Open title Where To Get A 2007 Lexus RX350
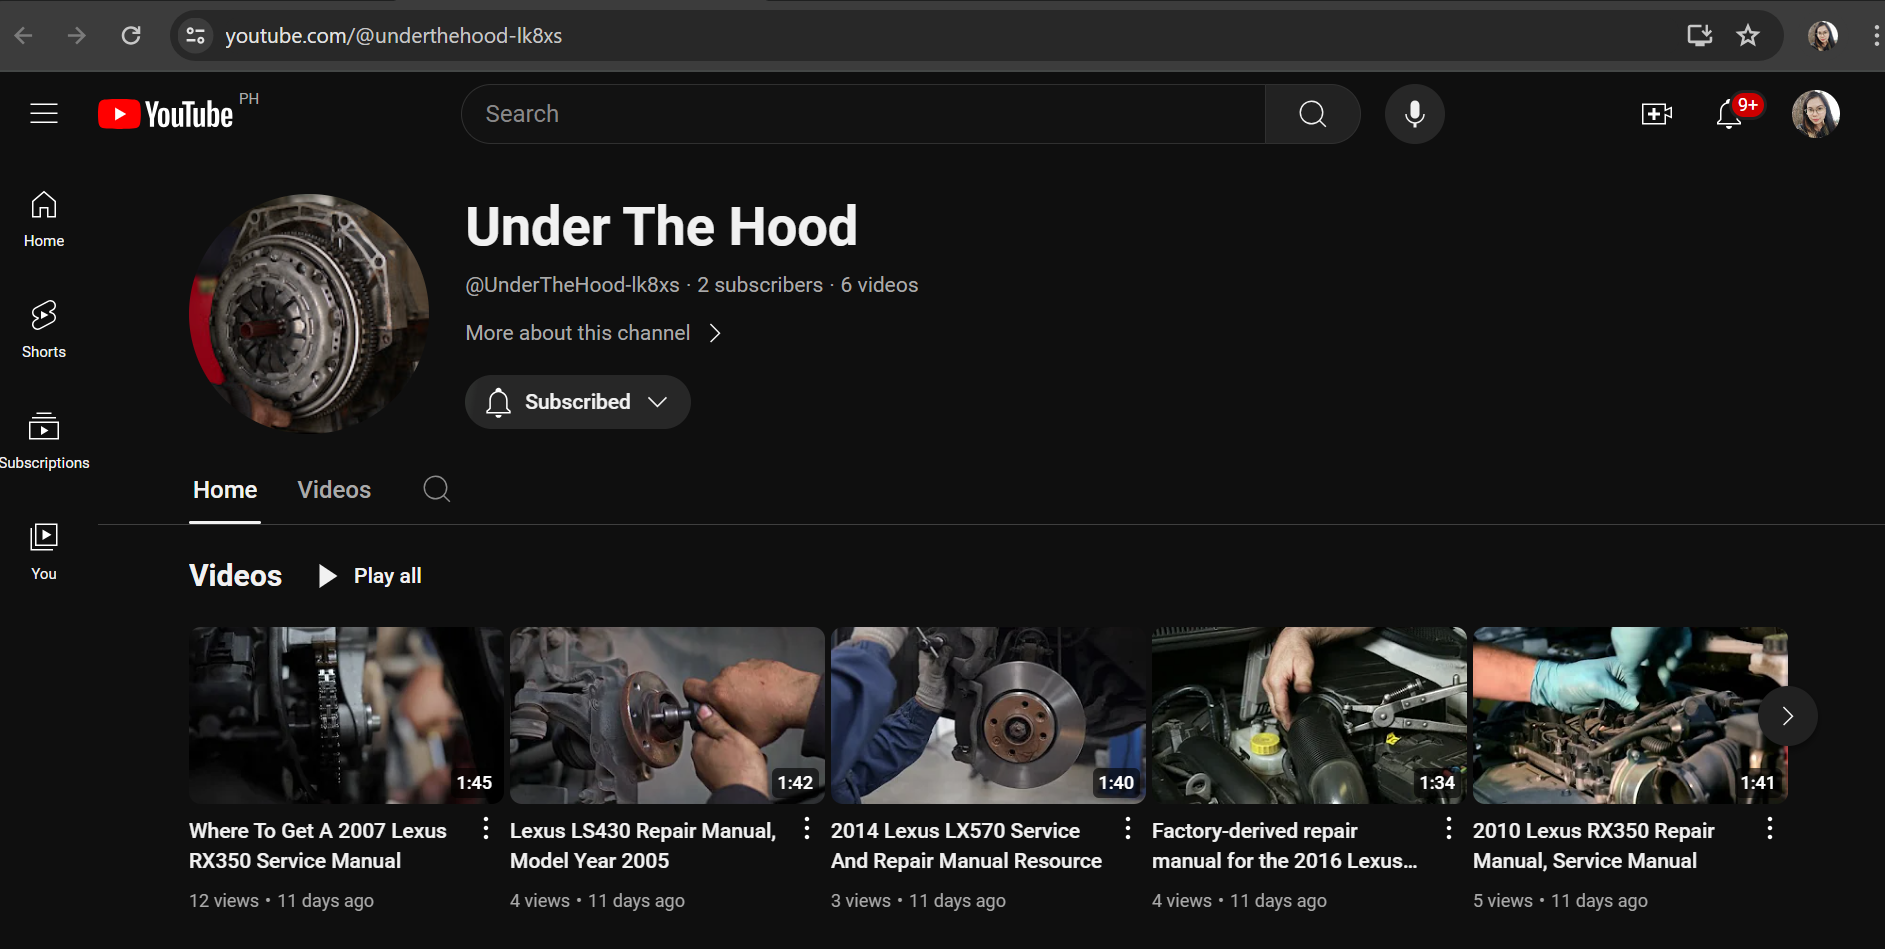The width and height of the screenshot is (1885, 949). (318, 846)
